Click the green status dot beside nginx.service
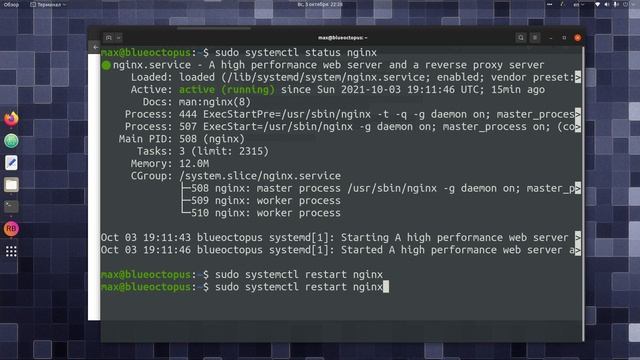The height and width of the screenshot is (360, 640). coord(106,65)
